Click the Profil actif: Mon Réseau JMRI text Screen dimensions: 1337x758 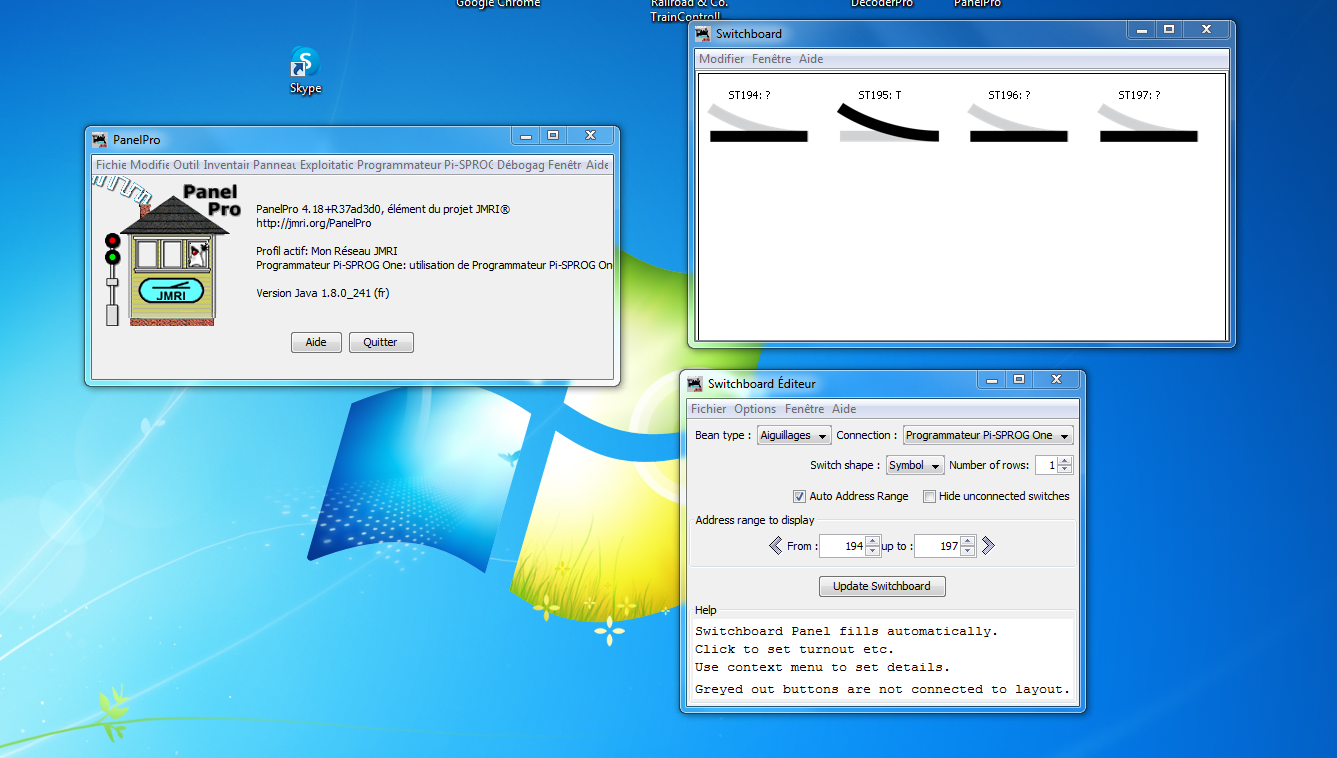327,251
